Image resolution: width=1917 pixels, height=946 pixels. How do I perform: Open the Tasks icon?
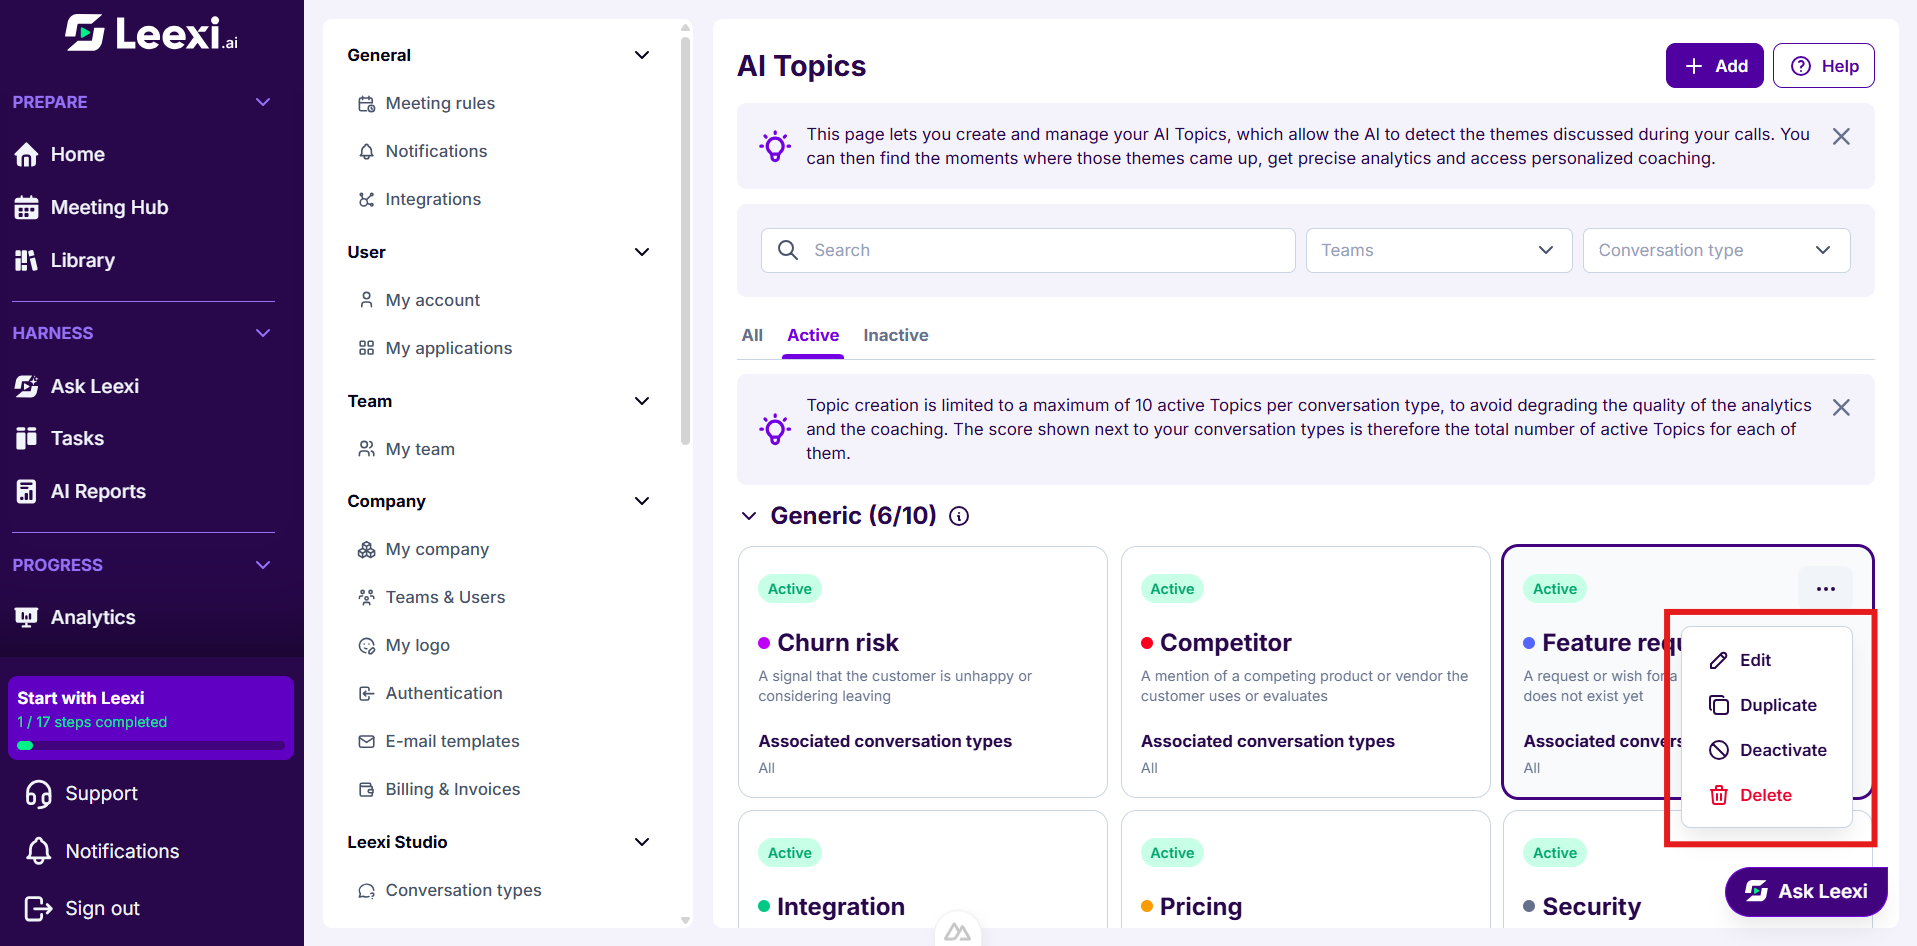[x=26, y=438]
